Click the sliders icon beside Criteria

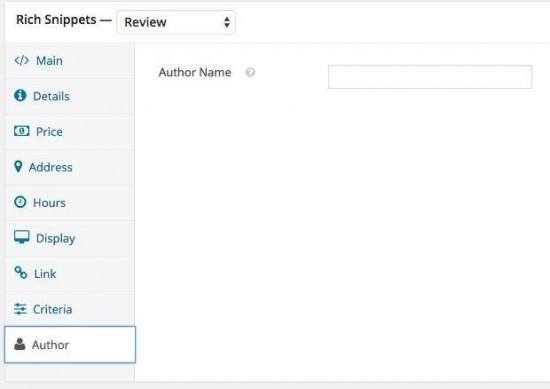pyautogui.click(x=20, y=309)
